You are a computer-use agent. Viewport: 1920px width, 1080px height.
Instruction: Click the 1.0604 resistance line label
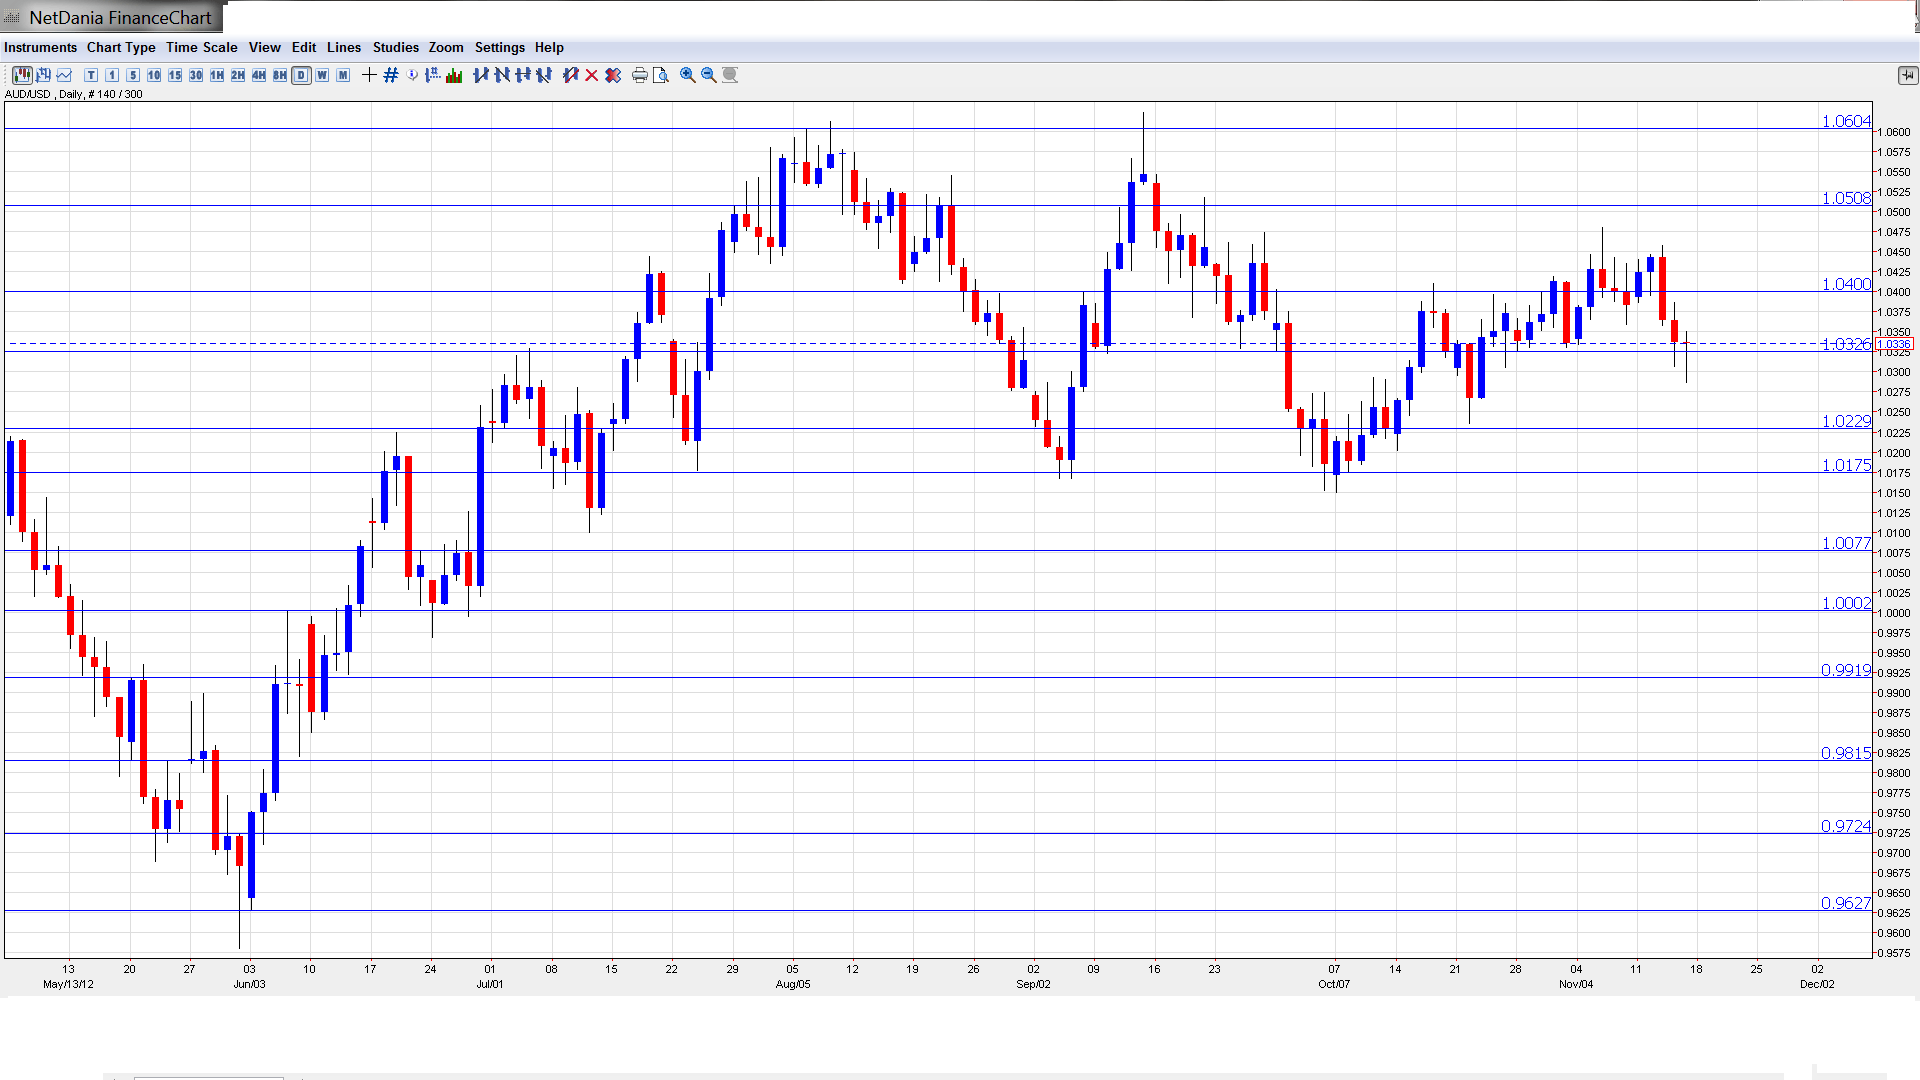click(x=1845, y=121)
